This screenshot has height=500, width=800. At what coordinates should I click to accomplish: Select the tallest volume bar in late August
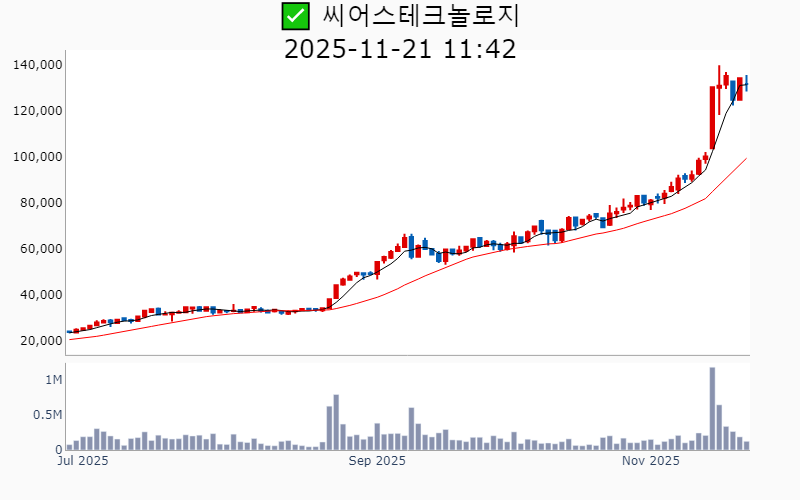[336, 423]
